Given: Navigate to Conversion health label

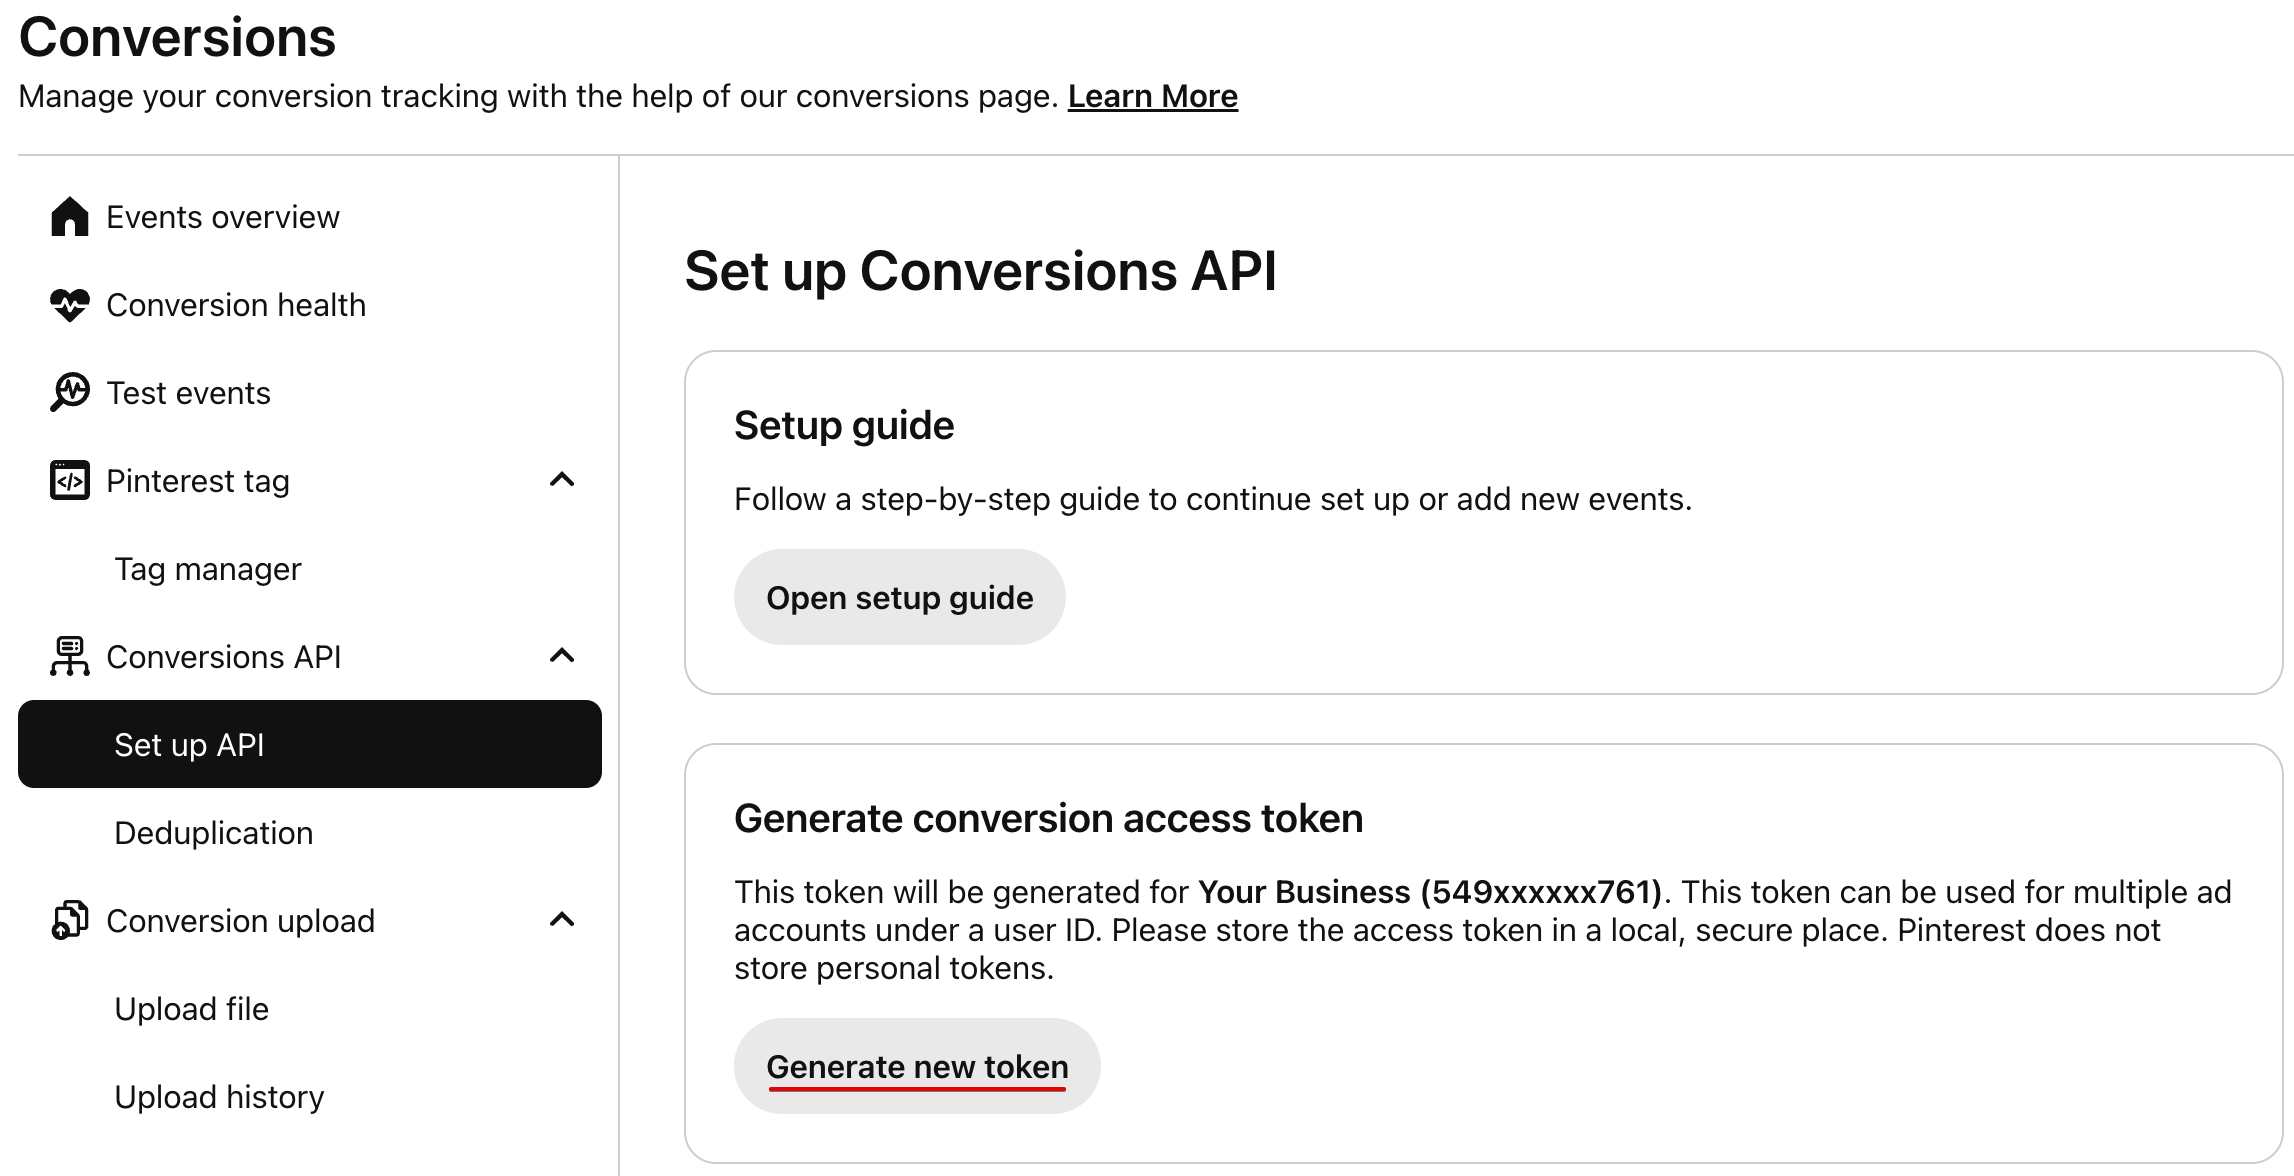Looking at the screenshot, I should pyautogui.click(x=236, y=305).
